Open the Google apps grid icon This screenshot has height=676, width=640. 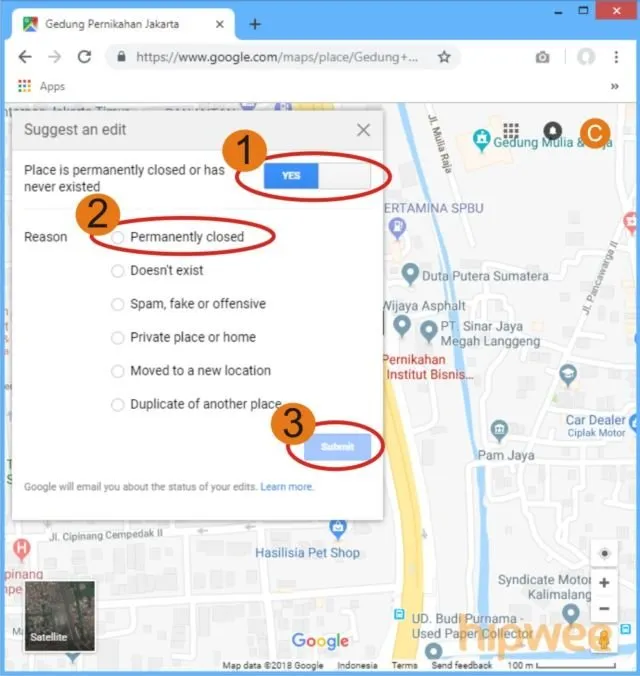[x=511, y=131]
